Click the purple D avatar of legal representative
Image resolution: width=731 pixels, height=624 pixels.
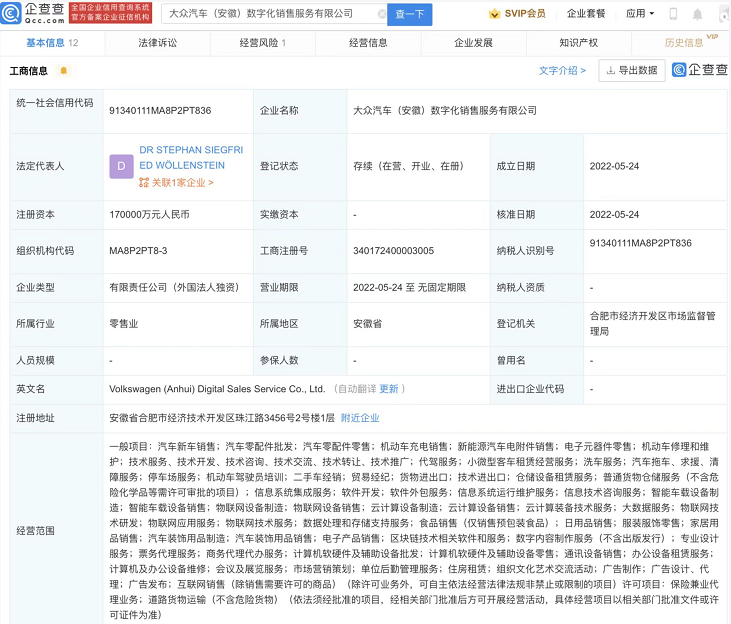pyautogui.click(x=121, y=166)
